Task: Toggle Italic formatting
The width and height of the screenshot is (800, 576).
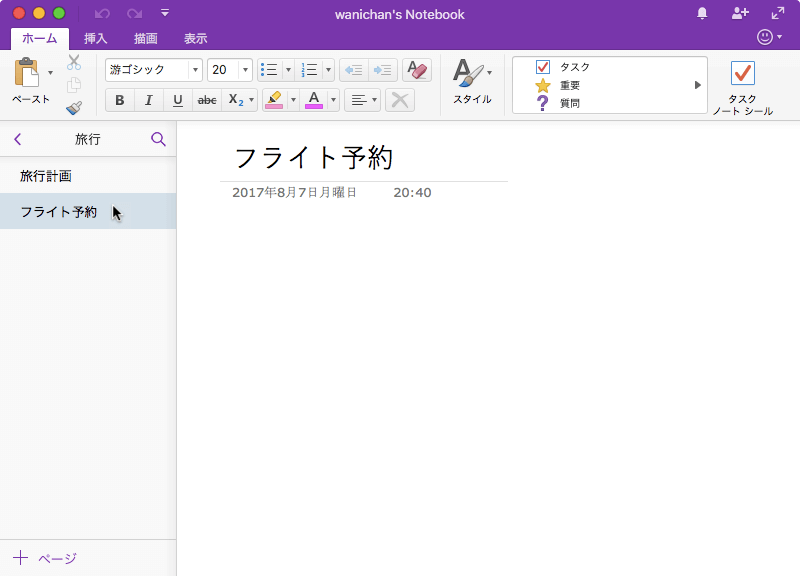Action: click(x=148, y=100)
